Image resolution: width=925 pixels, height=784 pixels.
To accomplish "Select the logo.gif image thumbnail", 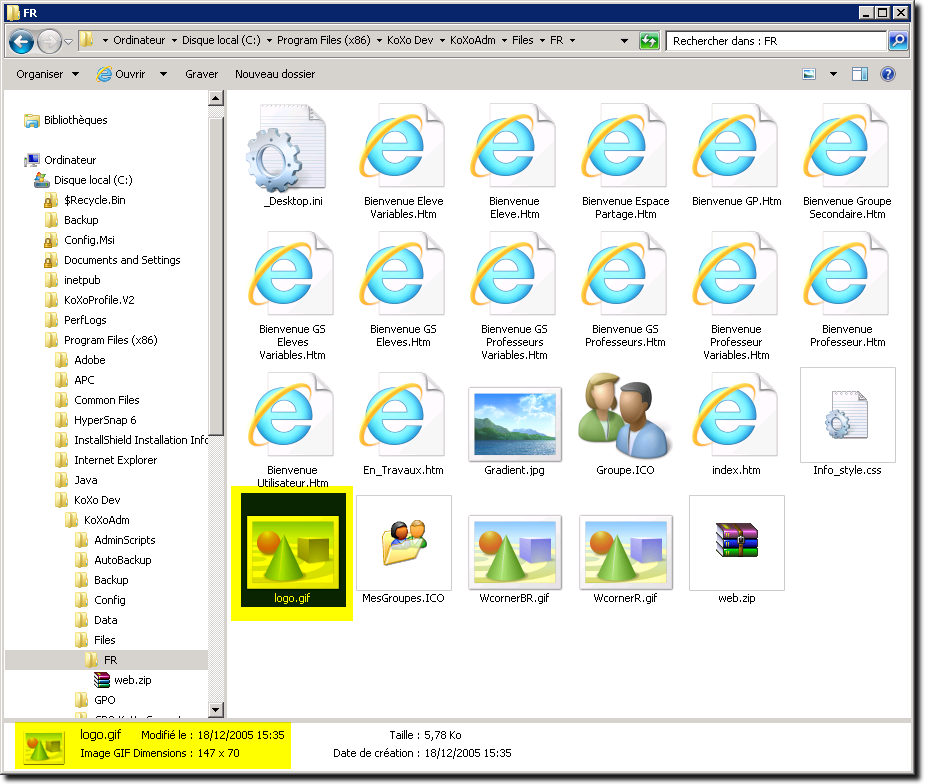I will pos(293,552).
